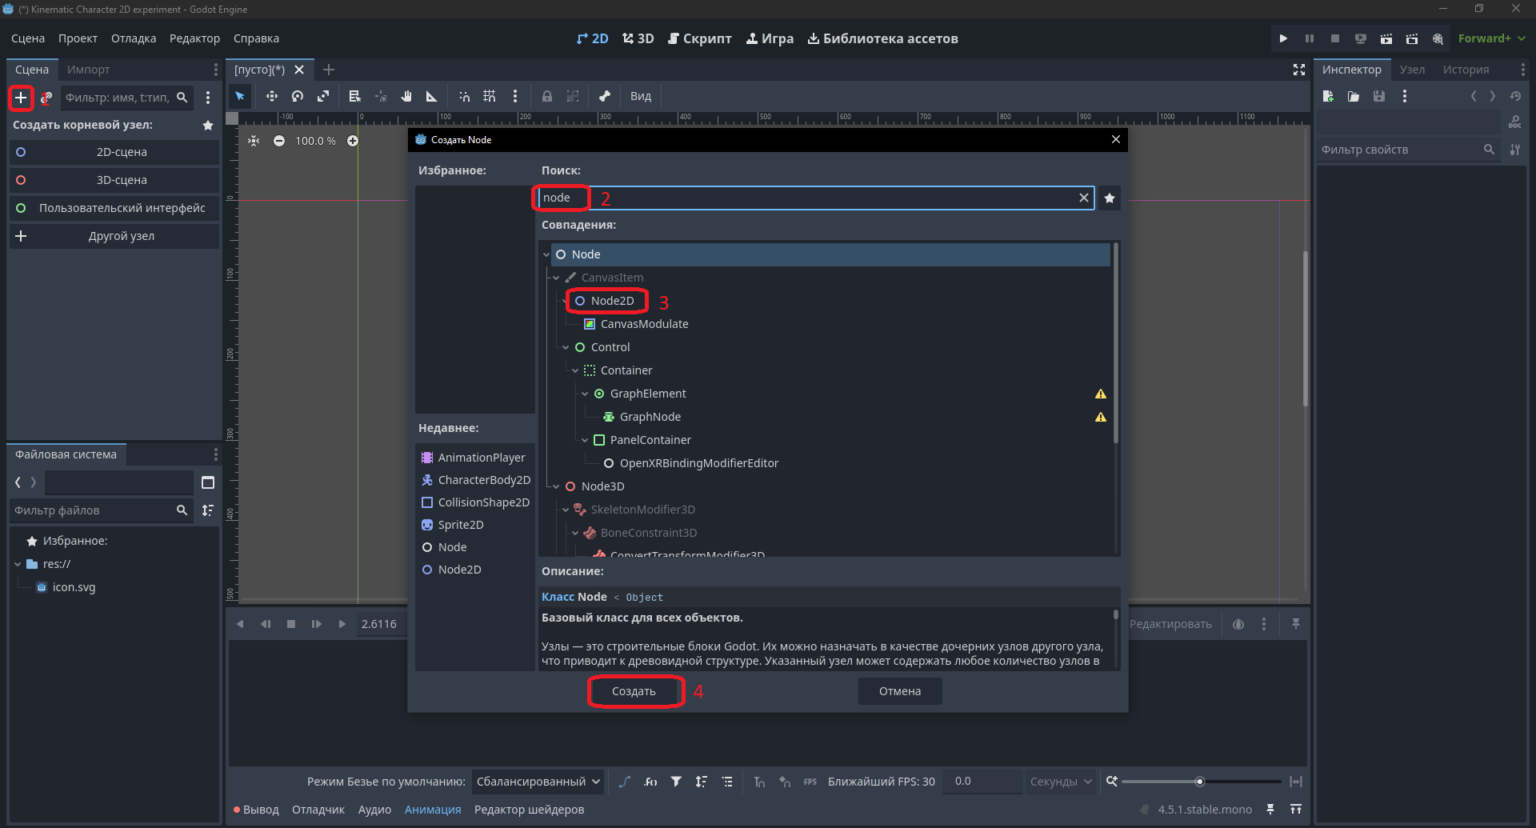This screenshot has height=828, width=1536.
Task: Select the arrow Select Mode tool
Action: coord(240,96)
